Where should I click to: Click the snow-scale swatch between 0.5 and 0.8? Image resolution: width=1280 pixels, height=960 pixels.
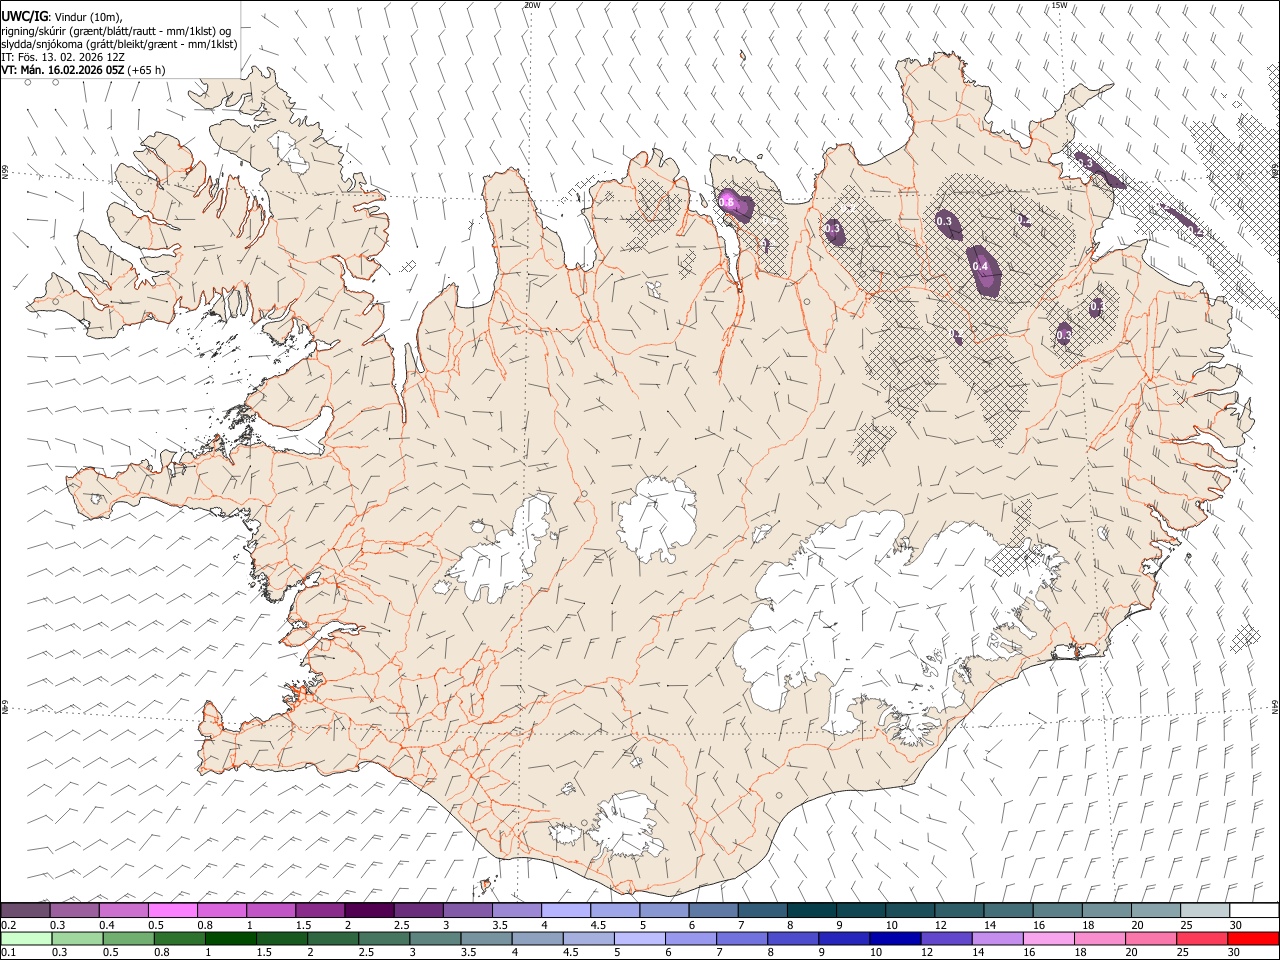(x=173, y=910)
